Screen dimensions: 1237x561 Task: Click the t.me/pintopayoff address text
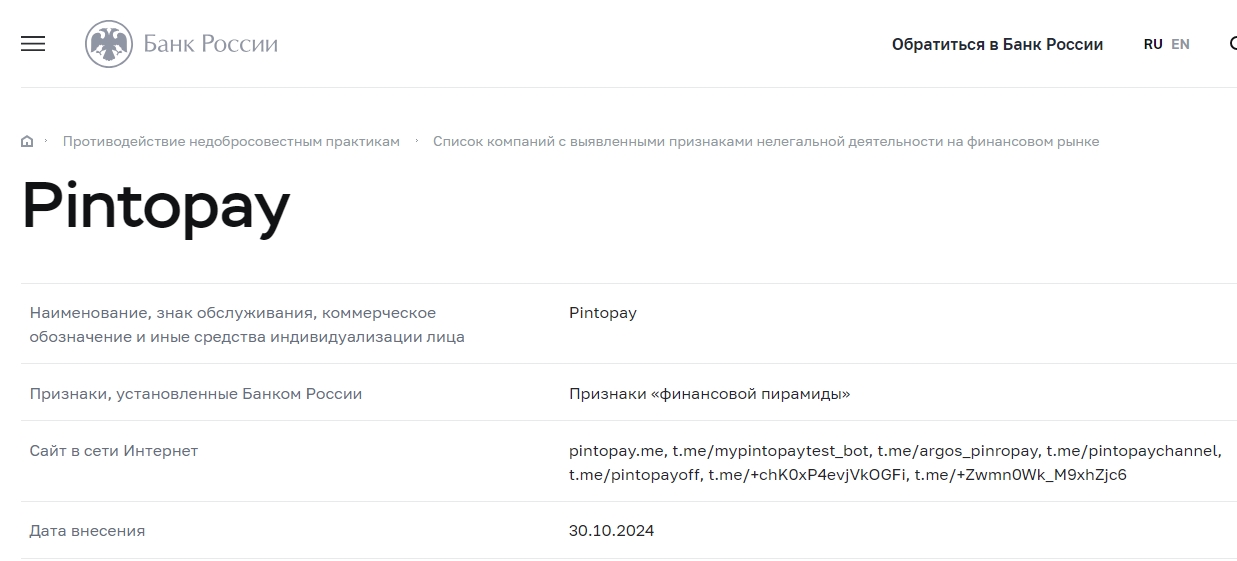(x=634, y=475)
